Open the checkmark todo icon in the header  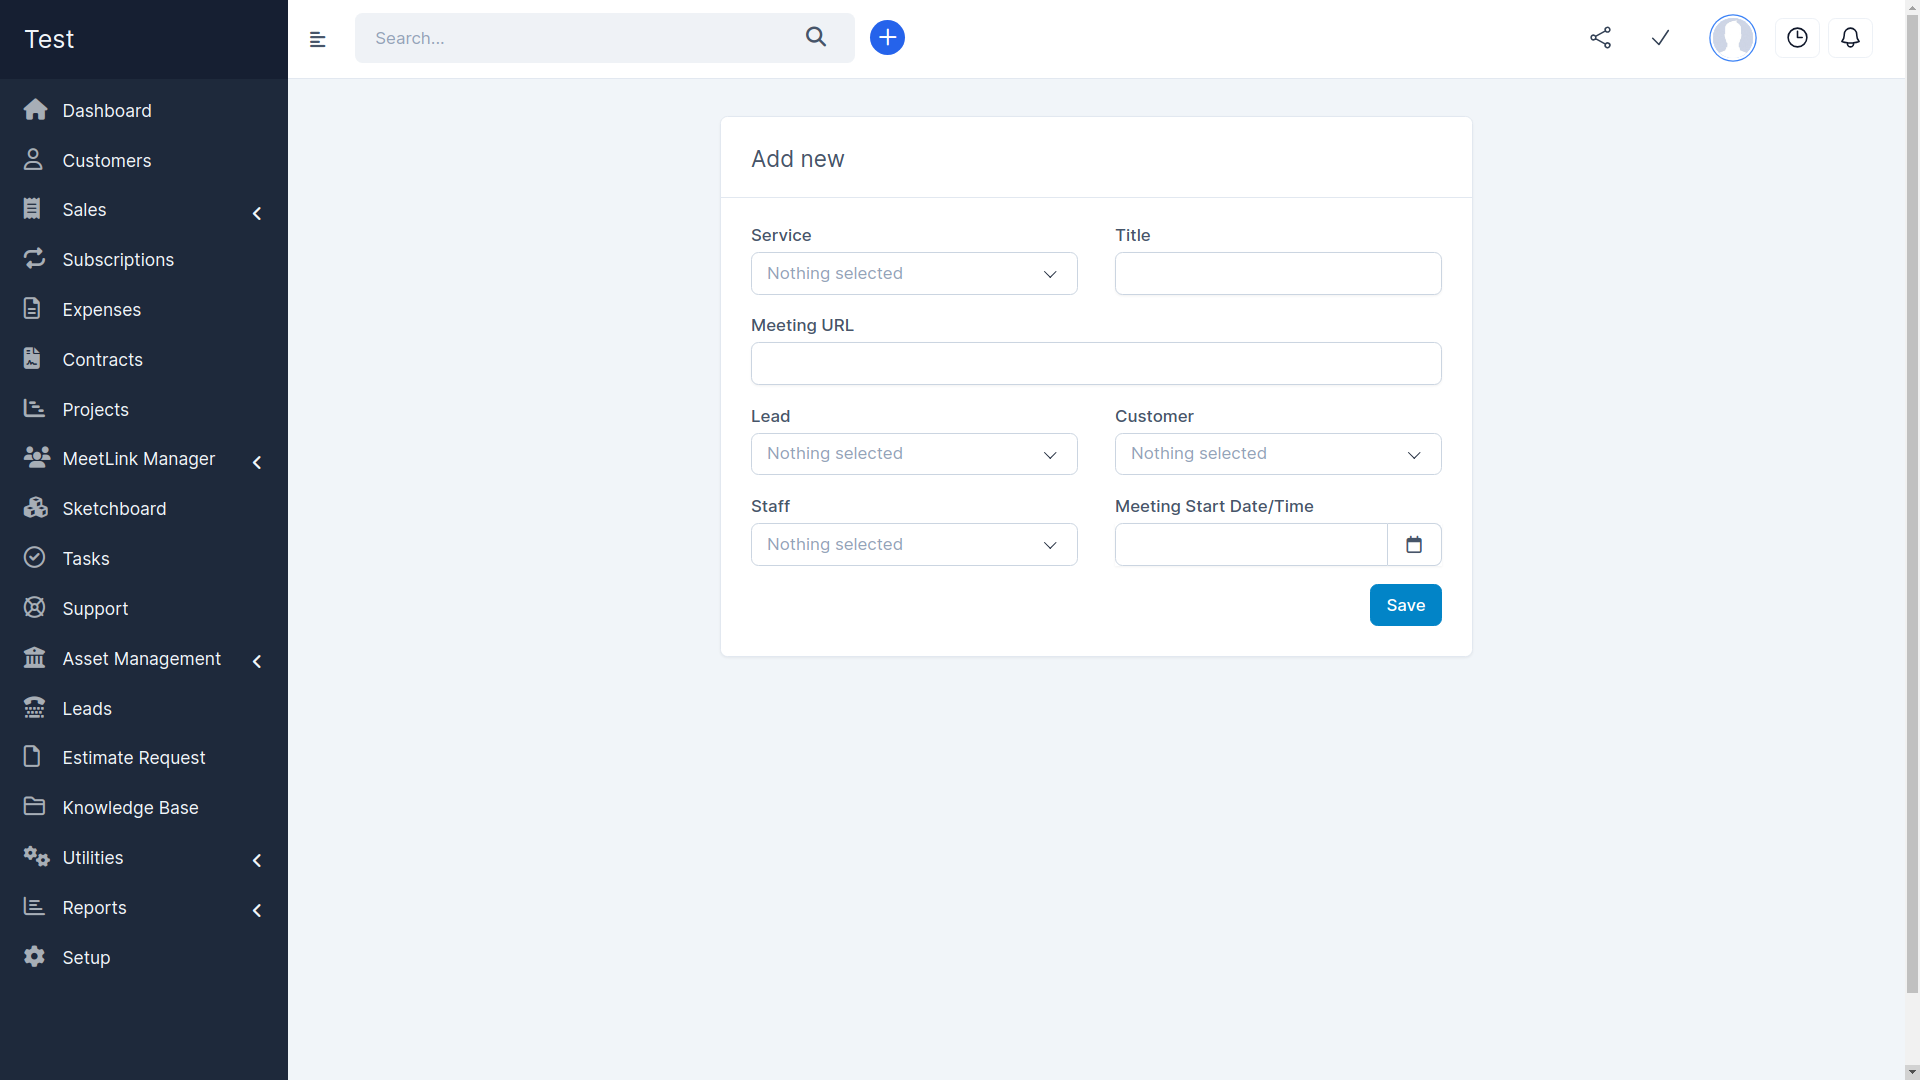pyautogui.click(x=1660, y=38)
